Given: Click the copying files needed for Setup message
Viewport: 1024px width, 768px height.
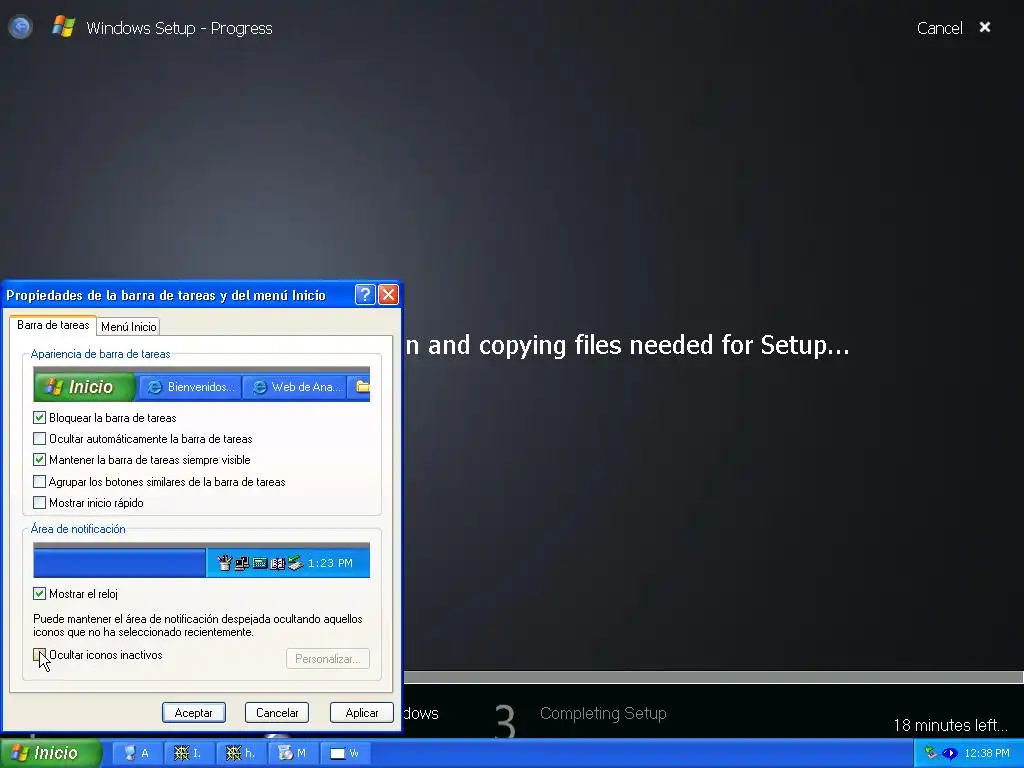Looking at the screenshot, I should tap(626, 345).
